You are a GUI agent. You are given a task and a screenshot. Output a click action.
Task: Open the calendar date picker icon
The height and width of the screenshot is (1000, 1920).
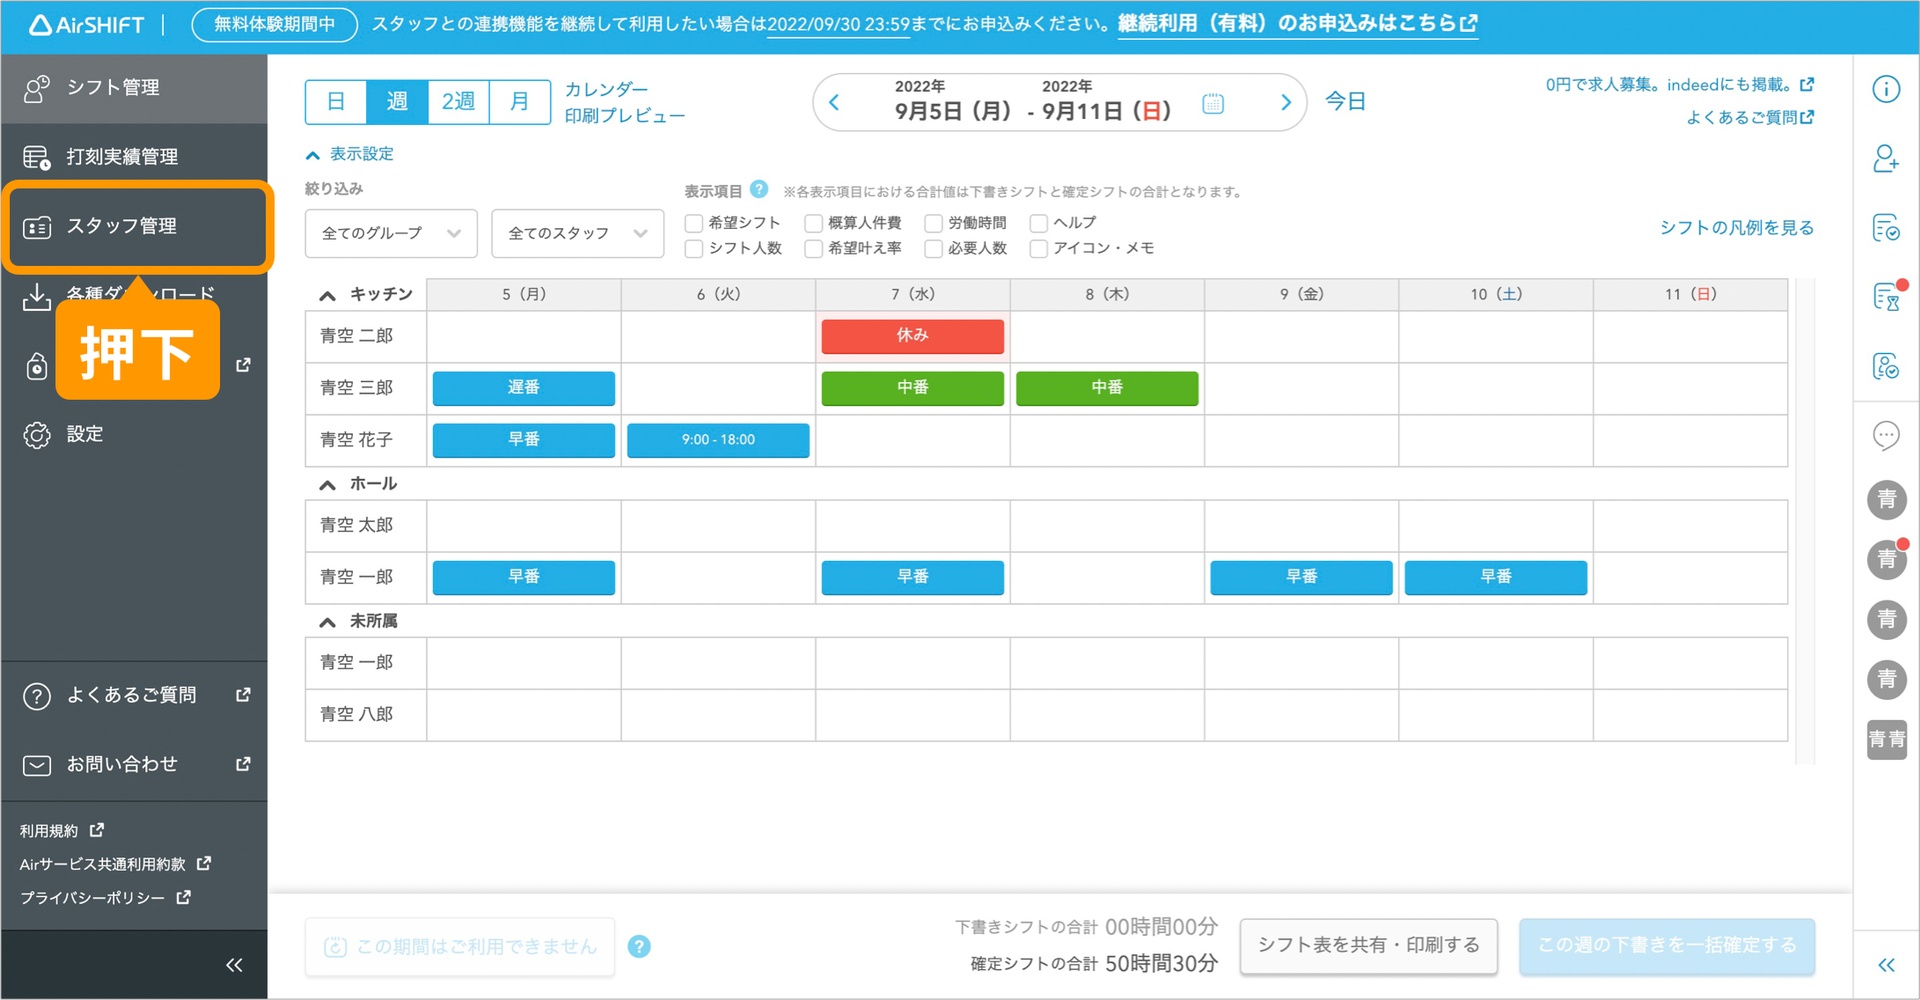(1212, 103)
